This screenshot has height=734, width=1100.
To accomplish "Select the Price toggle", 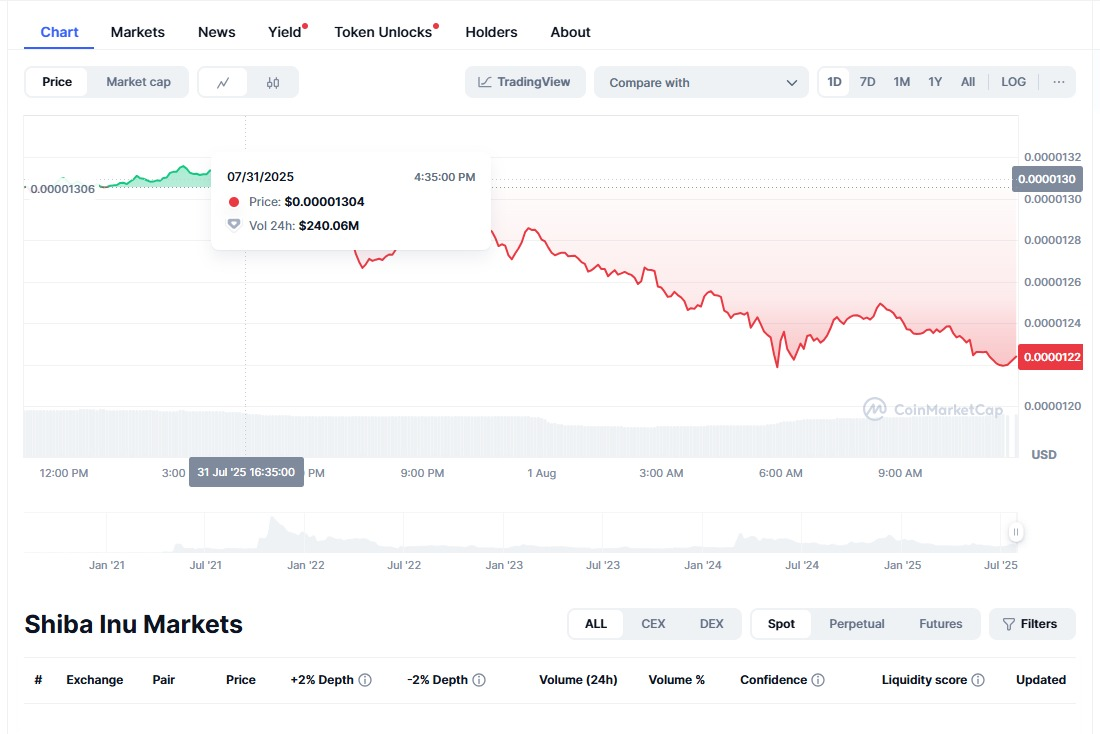I will coord(57,82).
